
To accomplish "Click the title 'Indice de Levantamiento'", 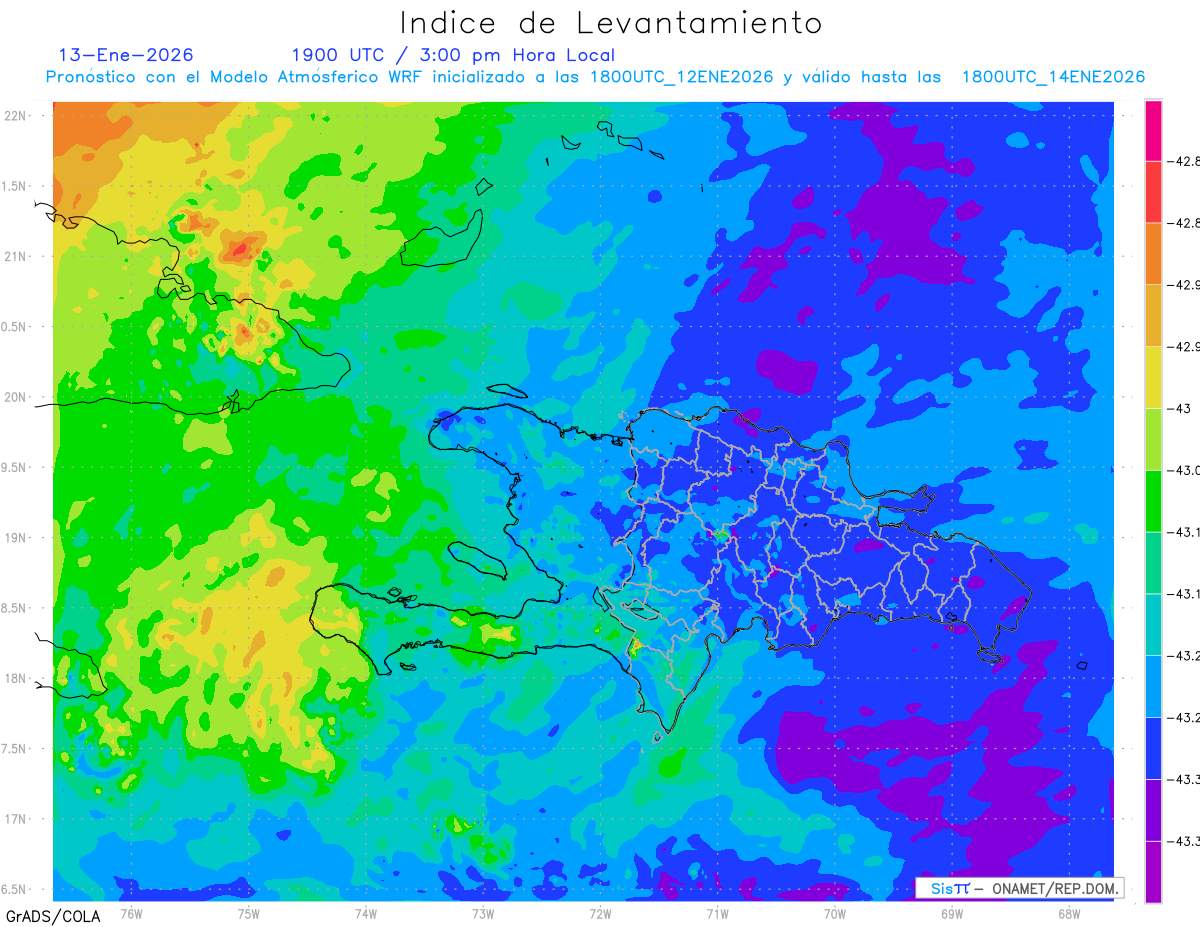I will click(611, 22).
